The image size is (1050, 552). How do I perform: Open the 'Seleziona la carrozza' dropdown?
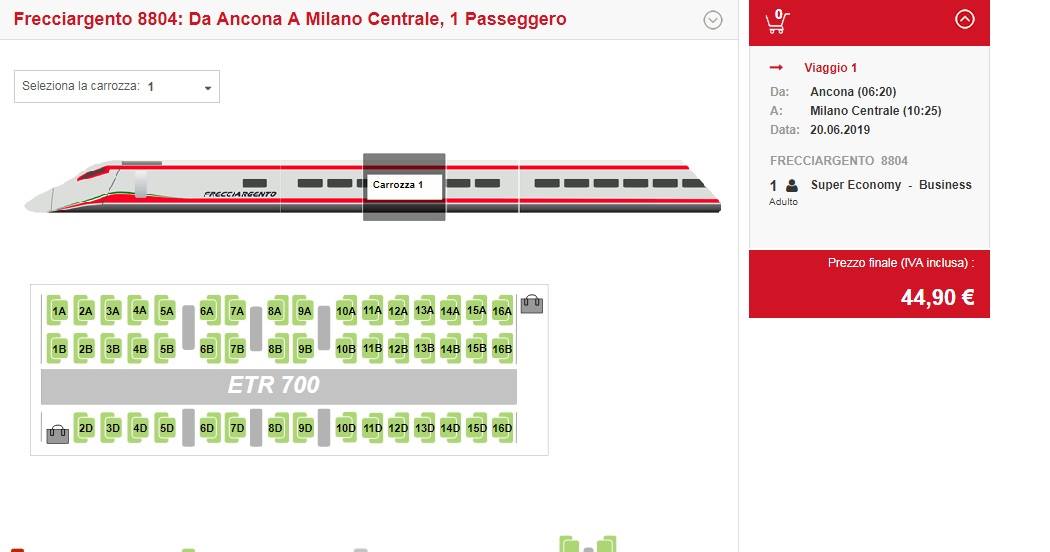(x=117, y=87)
